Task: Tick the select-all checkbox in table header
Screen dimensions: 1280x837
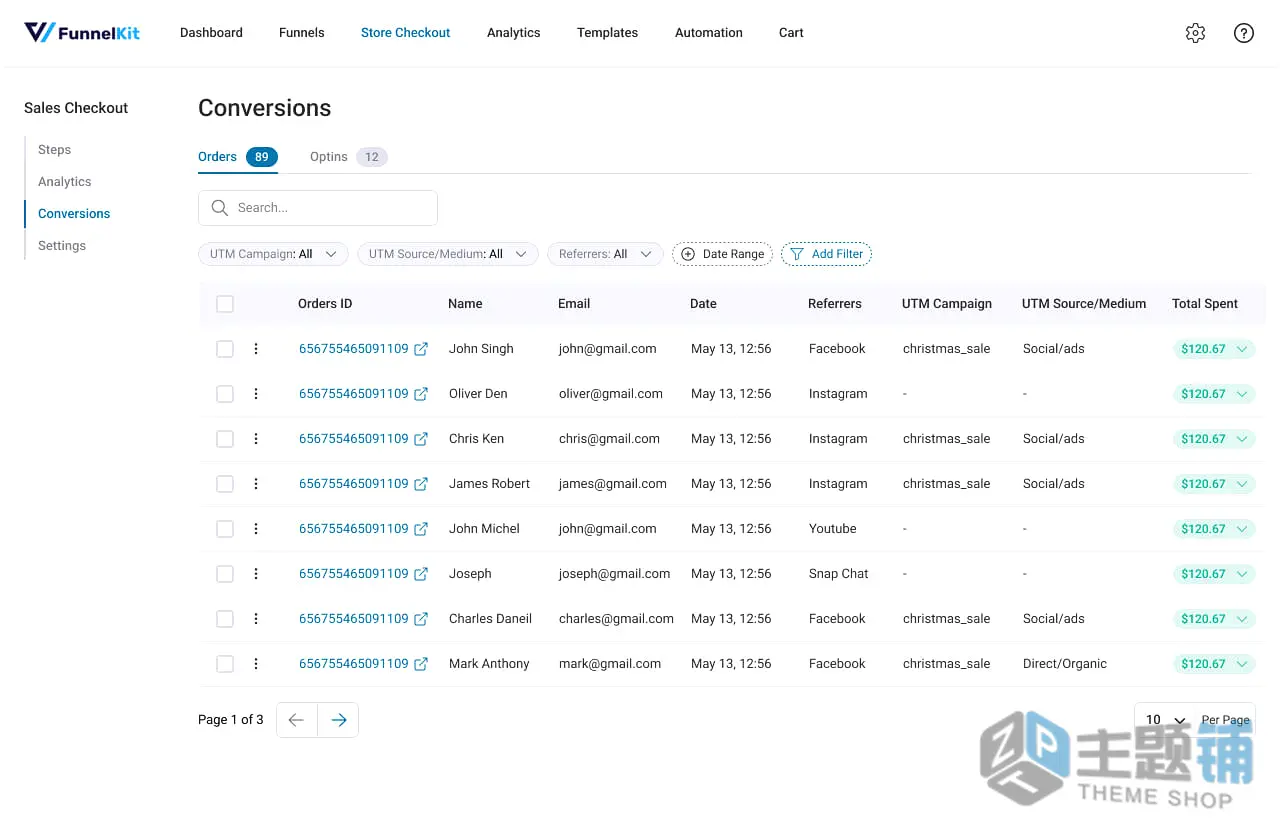Action: pos(225,304)
